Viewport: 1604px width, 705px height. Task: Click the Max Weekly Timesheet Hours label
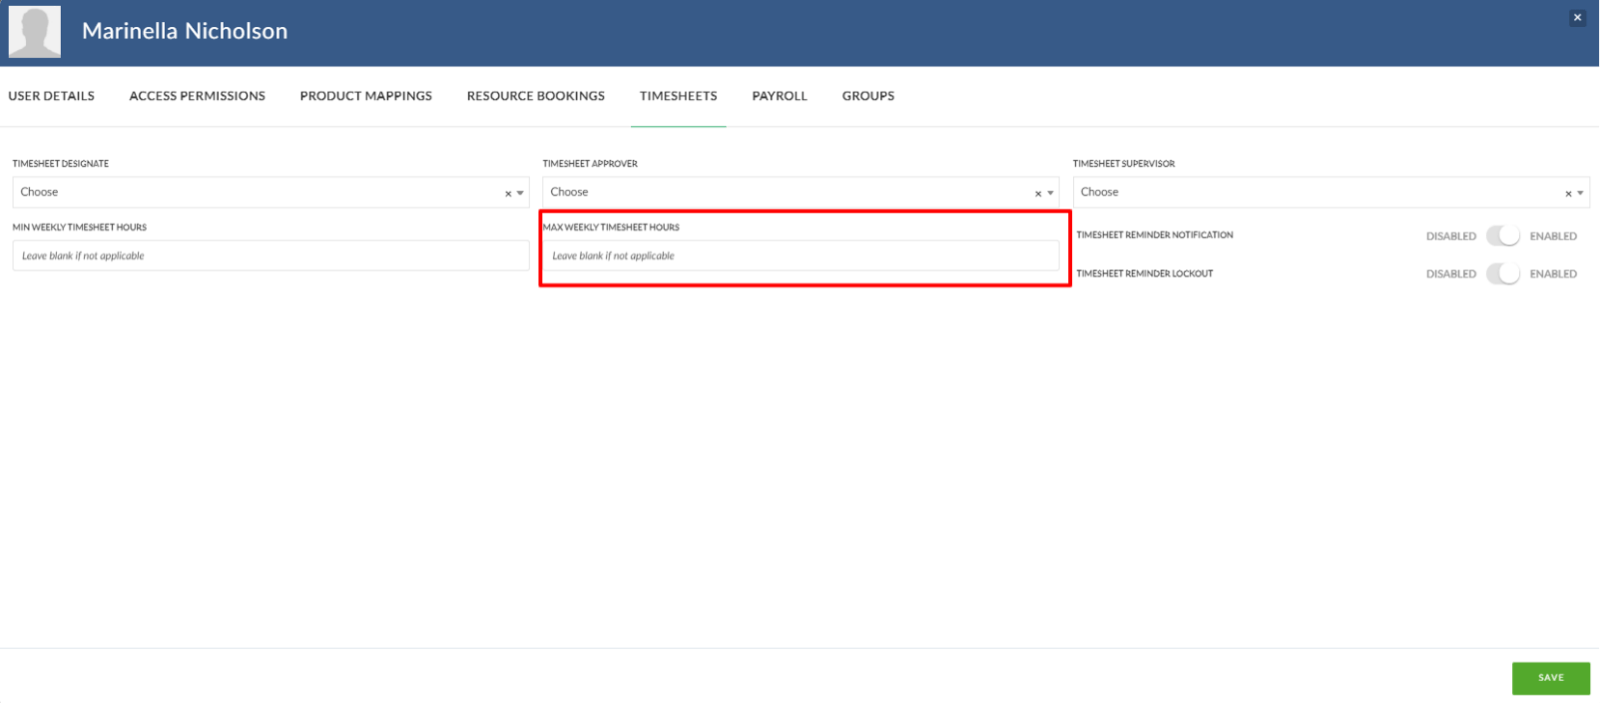[611, 227]
